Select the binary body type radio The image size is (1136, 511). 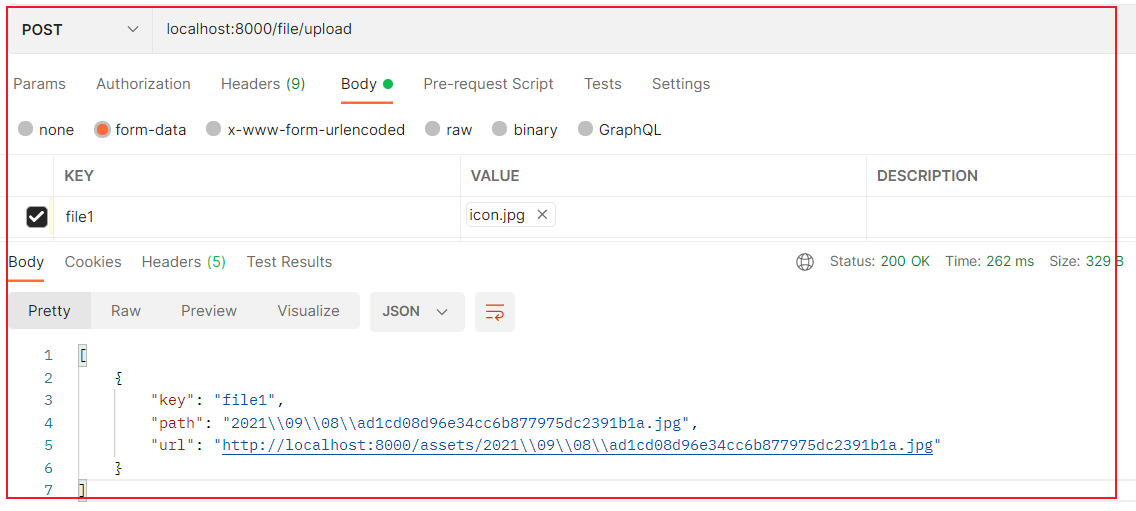499,130
